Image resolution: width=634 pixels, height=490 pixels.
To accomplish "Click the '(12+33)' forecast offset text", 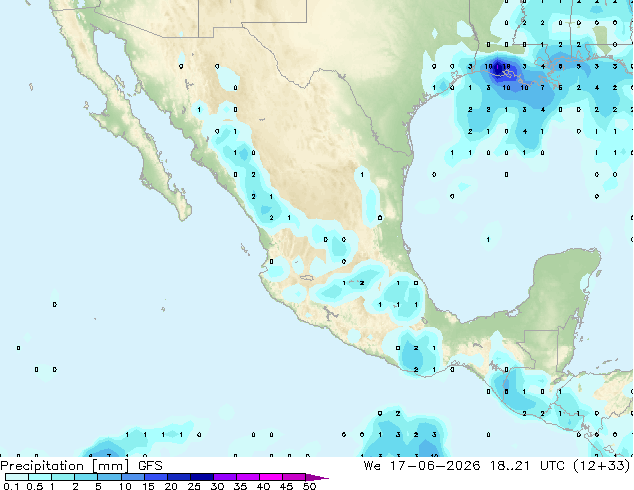I will click(x=602, y=466).
